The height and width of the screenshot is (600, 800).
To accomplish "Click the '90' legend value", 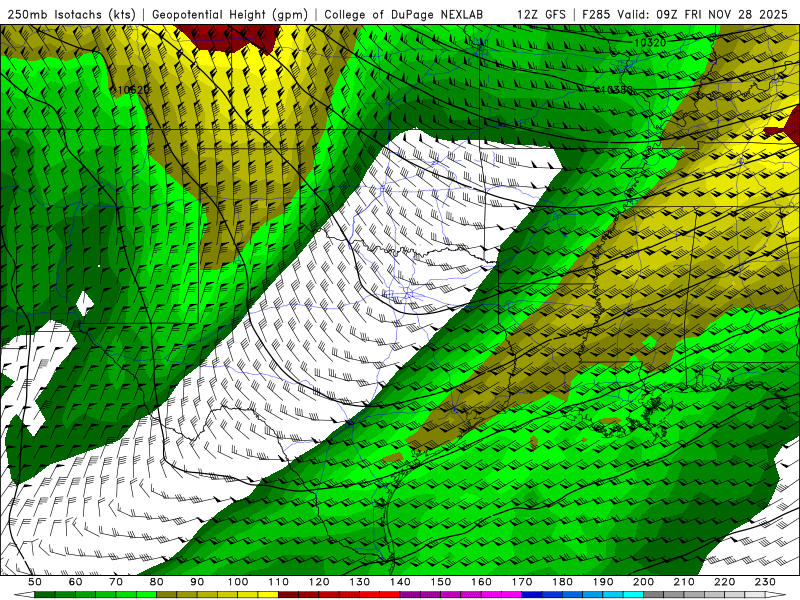I will 197,582.
